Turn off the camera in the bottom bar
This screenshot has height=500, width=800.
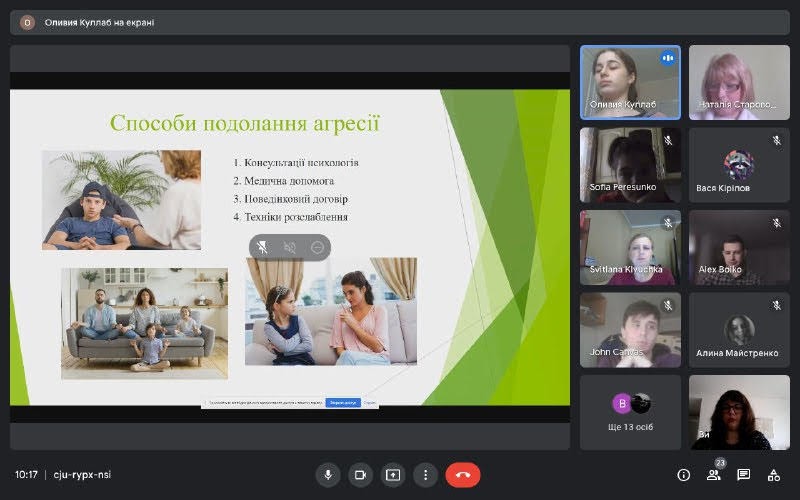(x=361, y=475)
